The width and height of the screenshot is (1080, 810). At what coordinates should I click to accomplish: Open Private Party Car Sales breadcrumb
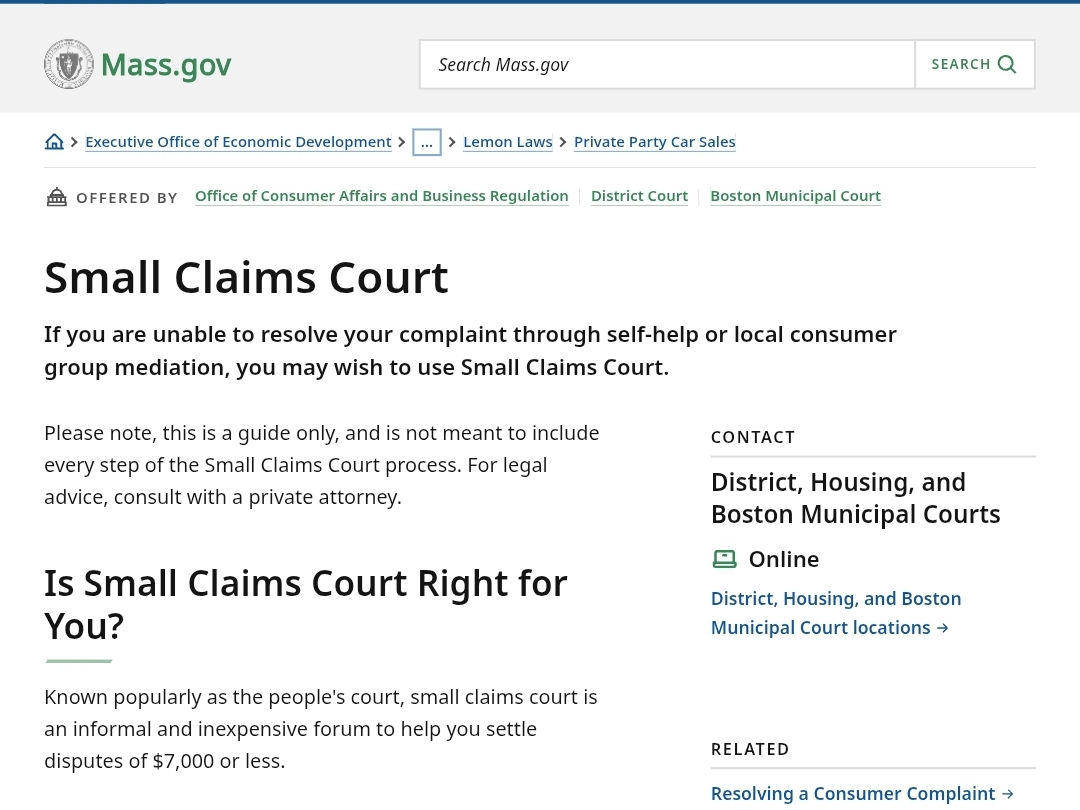654,142
